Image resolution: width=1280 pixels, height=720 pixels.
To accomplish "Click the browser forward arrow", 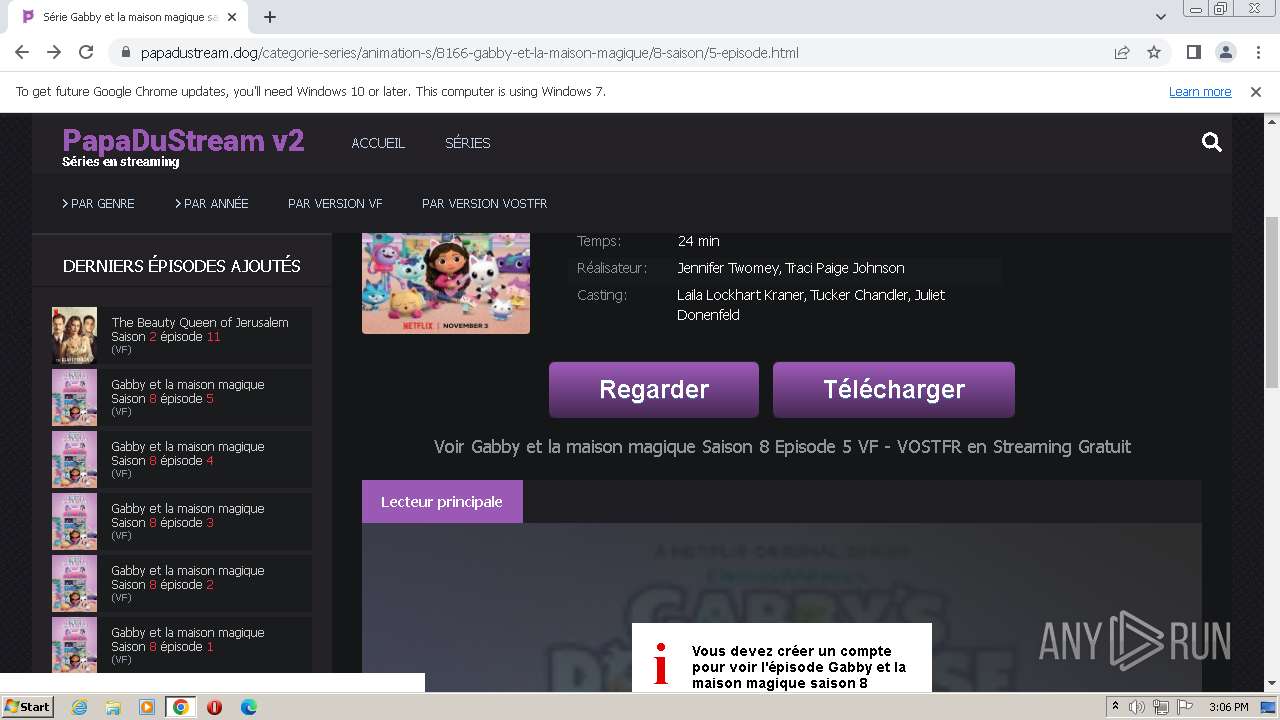I will [x=54, y=53].
